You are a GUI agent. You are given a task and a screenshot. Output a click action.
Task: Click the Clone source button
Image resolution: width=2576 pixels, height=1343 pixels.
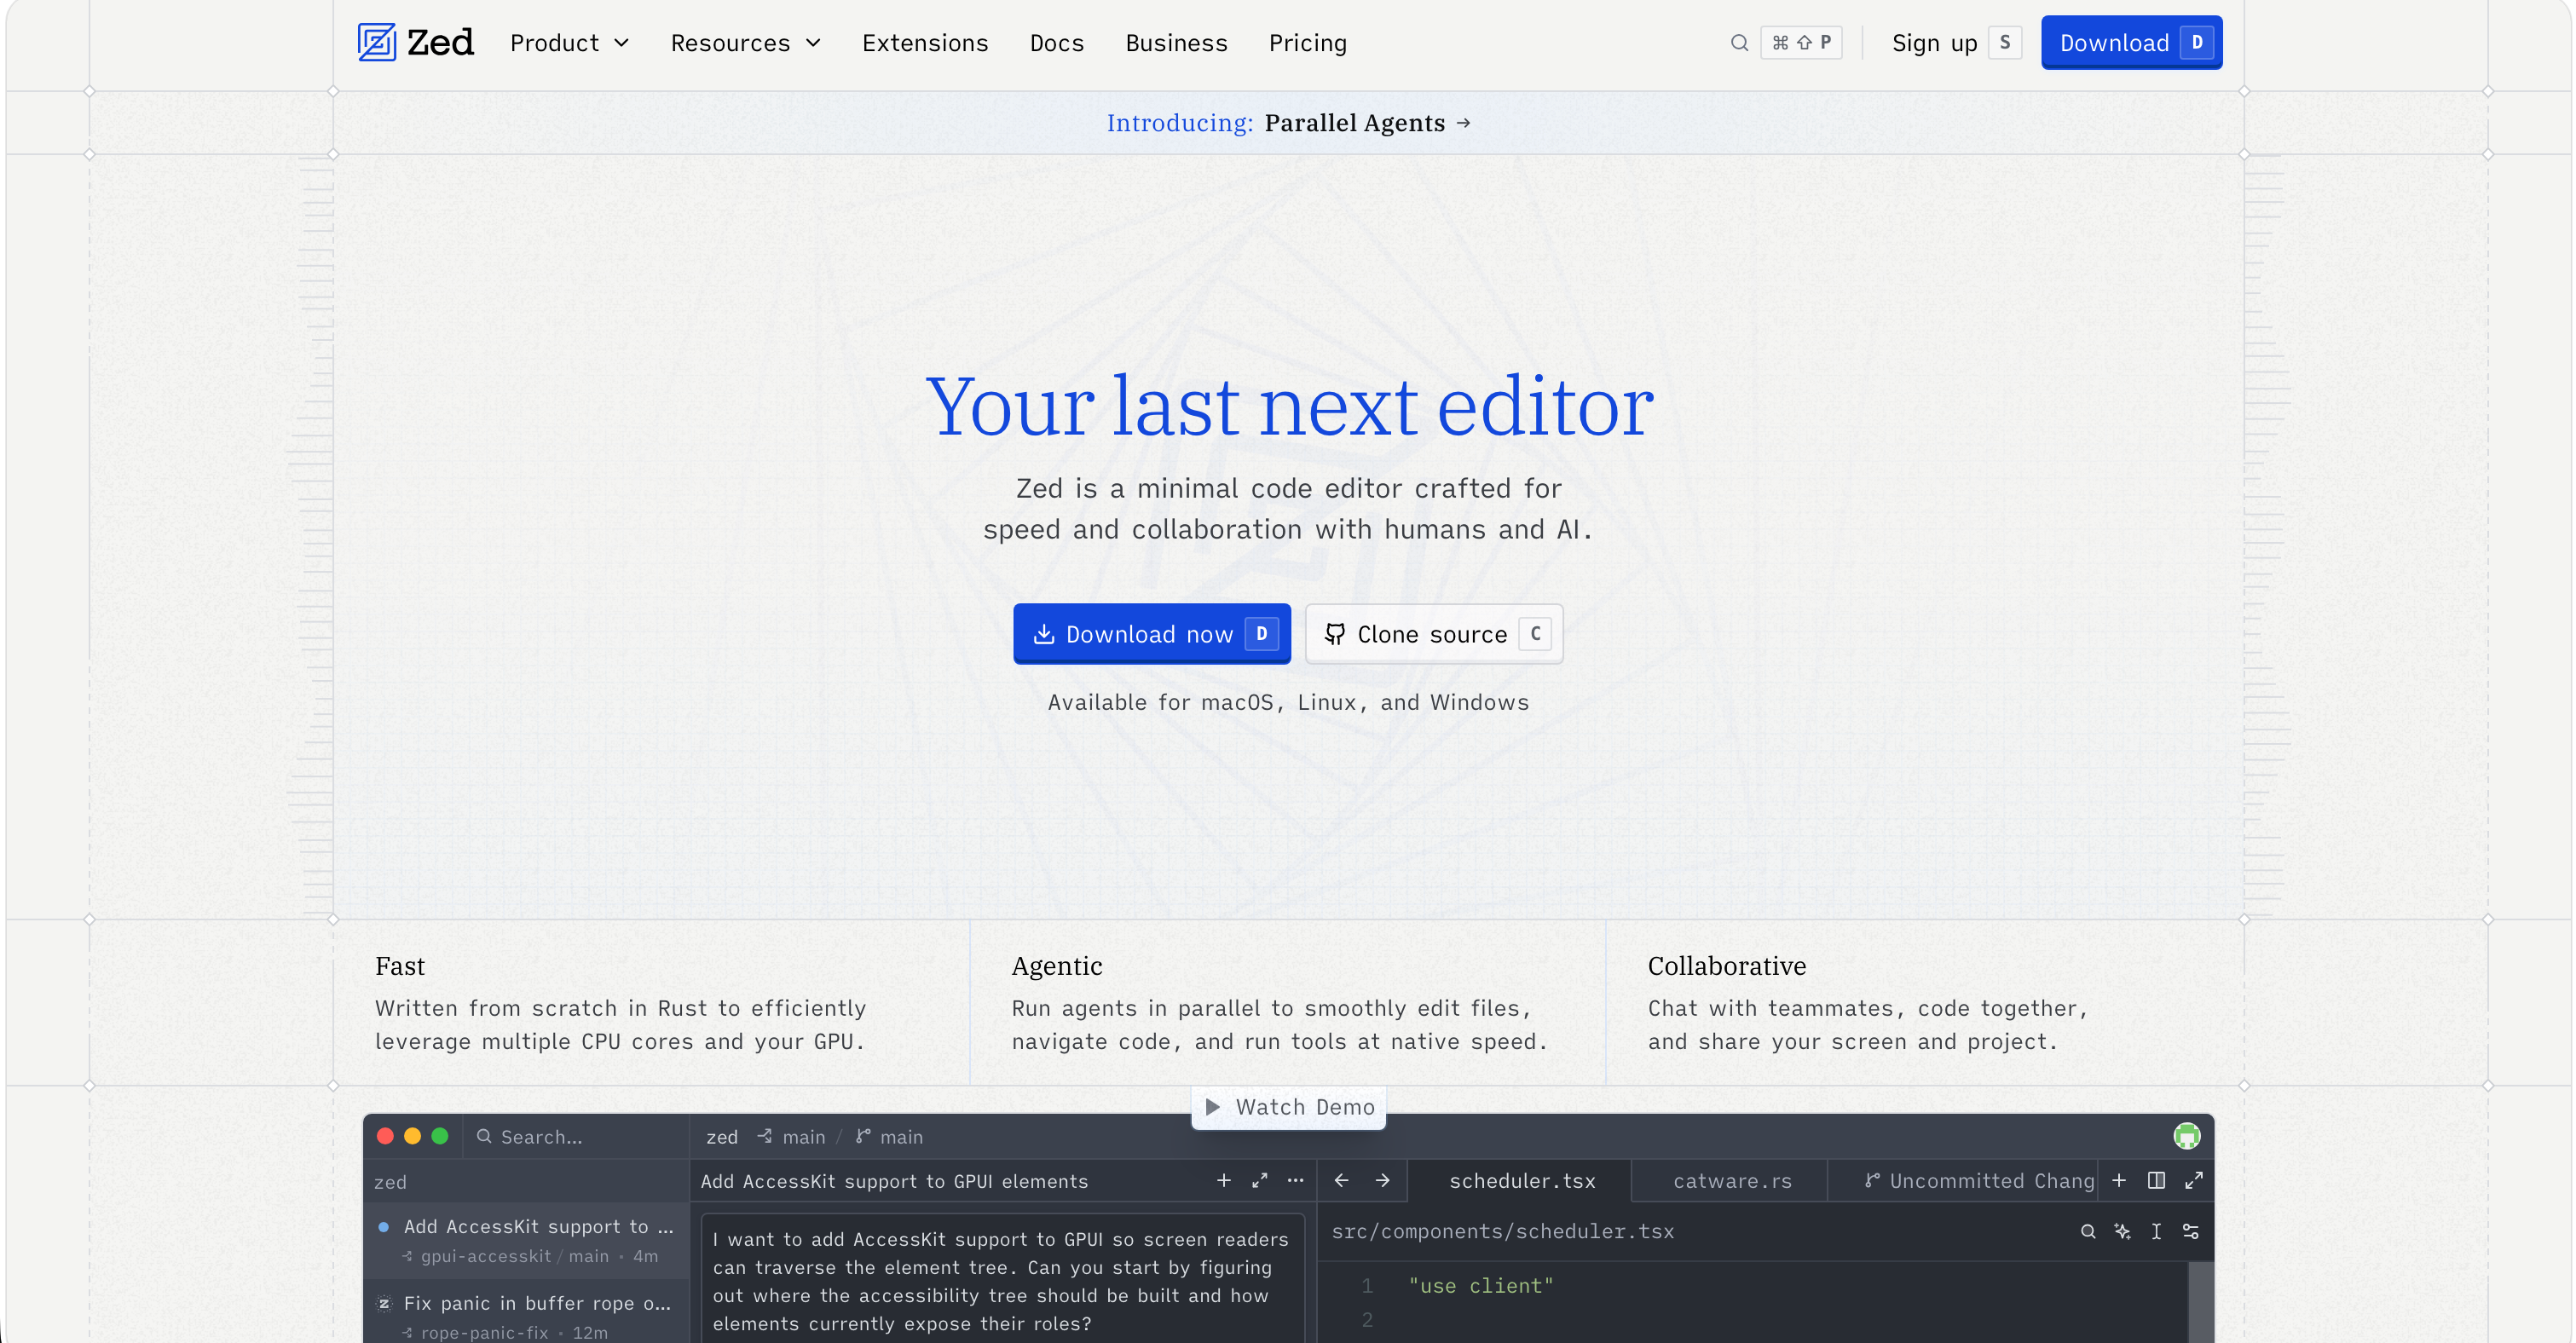tap(1434, 634)
